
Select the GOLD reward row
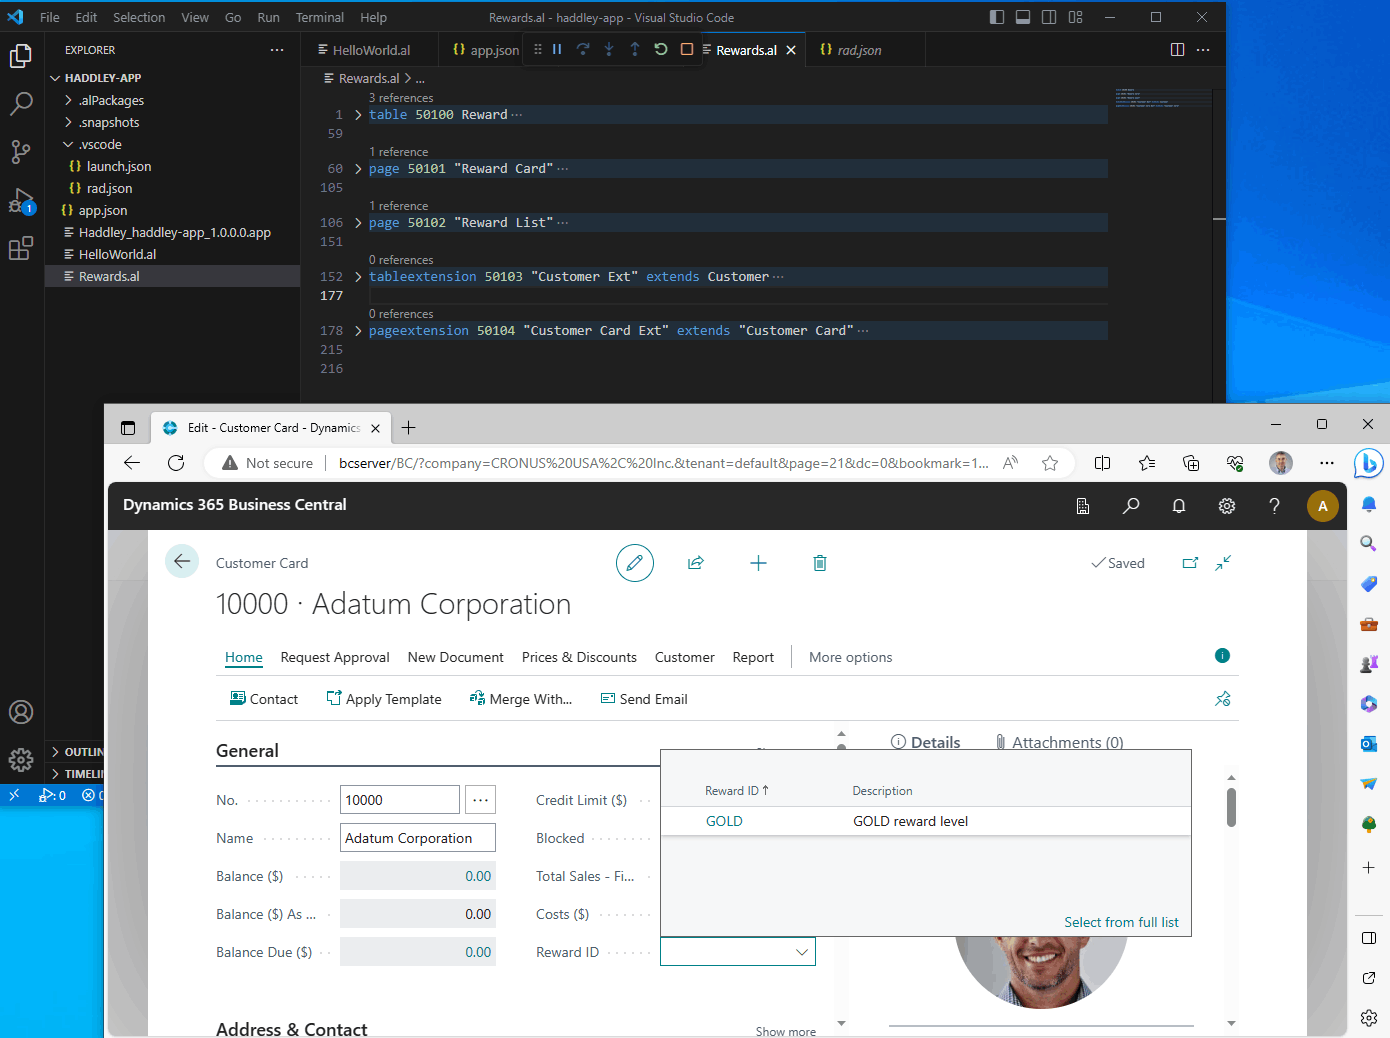tap(724, 821)
